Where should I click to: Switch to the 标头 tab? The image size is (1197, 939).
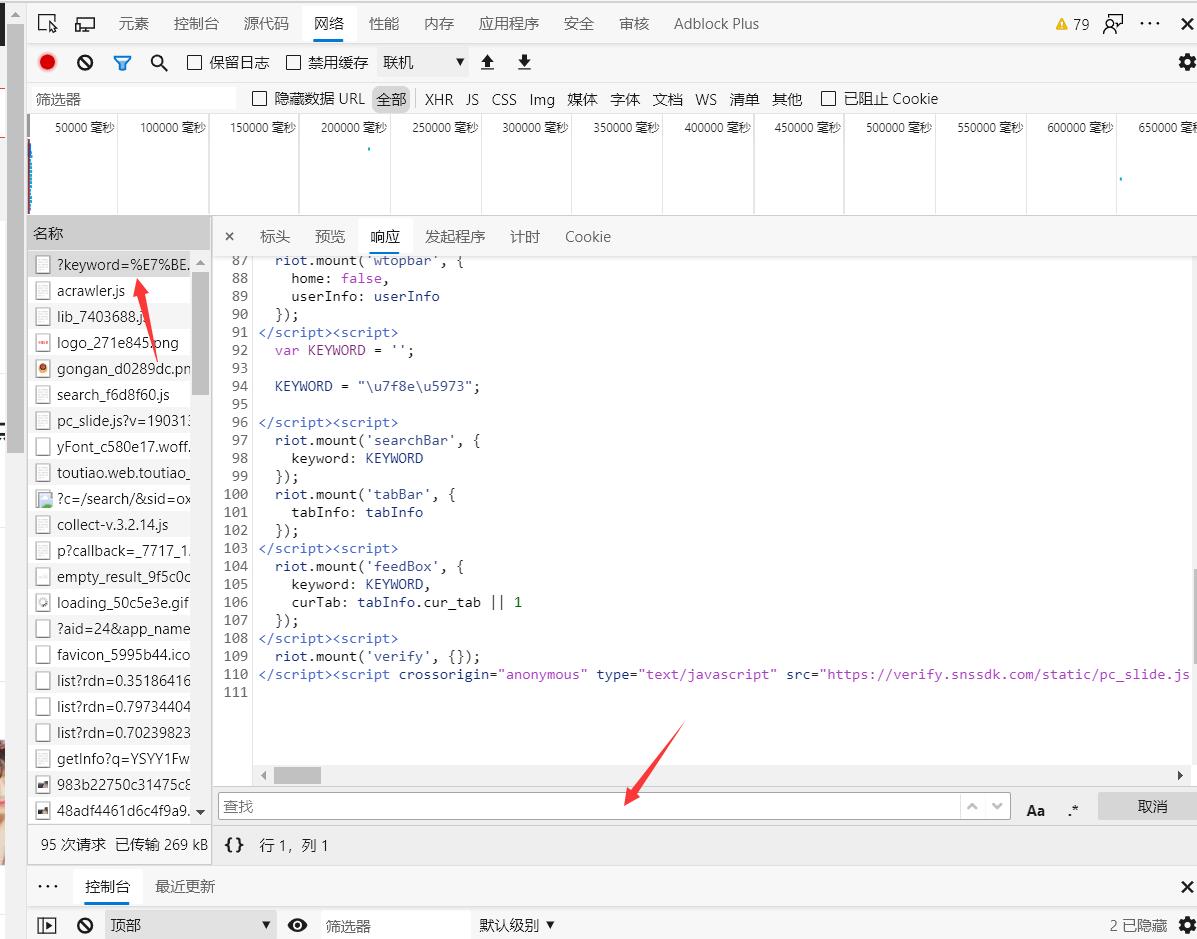[274, 237]
